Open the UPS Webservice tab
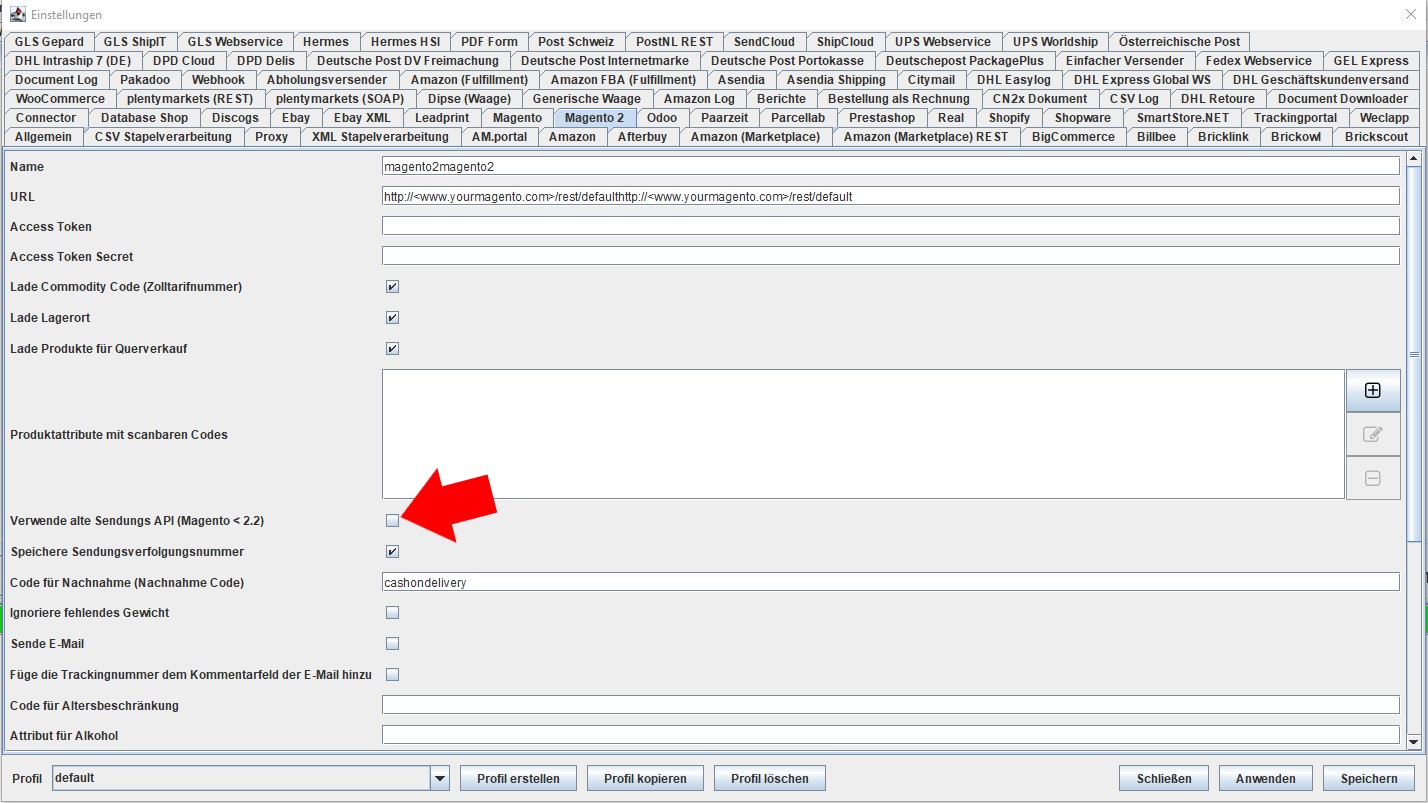The image size is (1428, 803). [943, 42]
